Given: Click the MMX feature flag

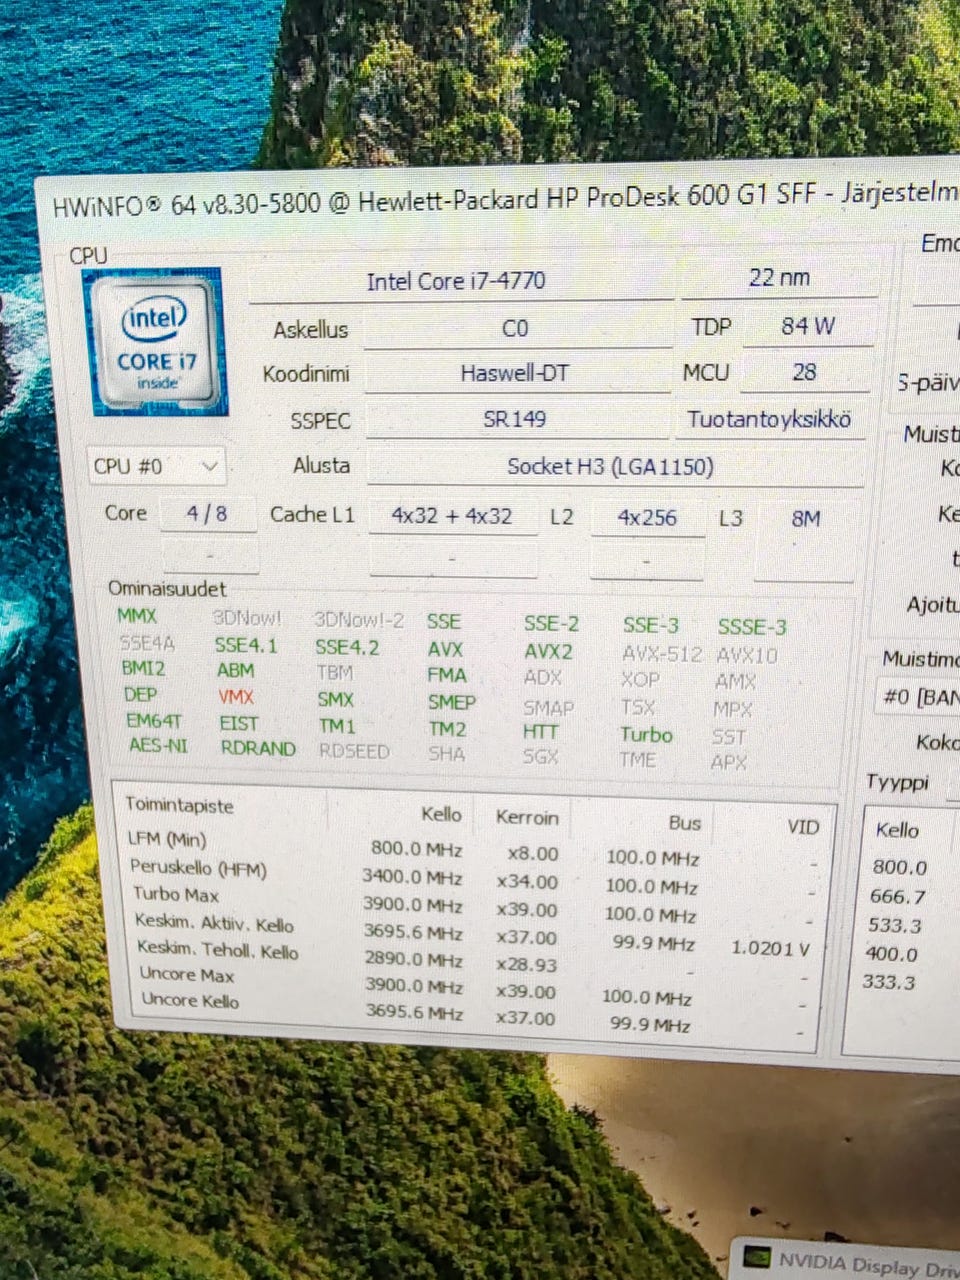Looking at the screenshot, I should 137,616.
